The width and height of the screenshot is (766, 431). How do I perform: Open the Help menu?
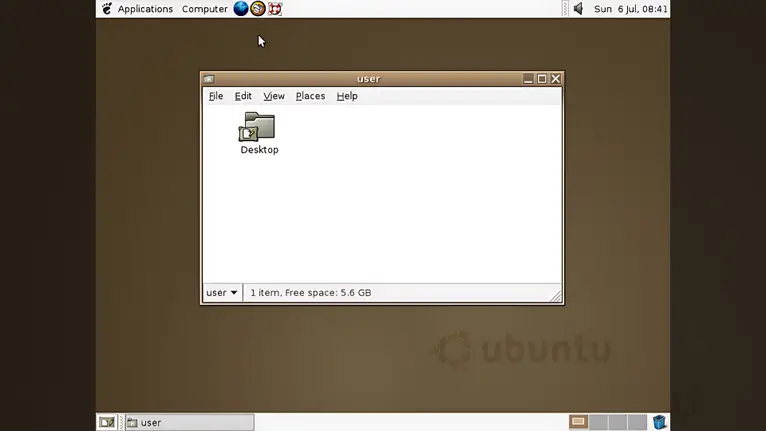347,96
